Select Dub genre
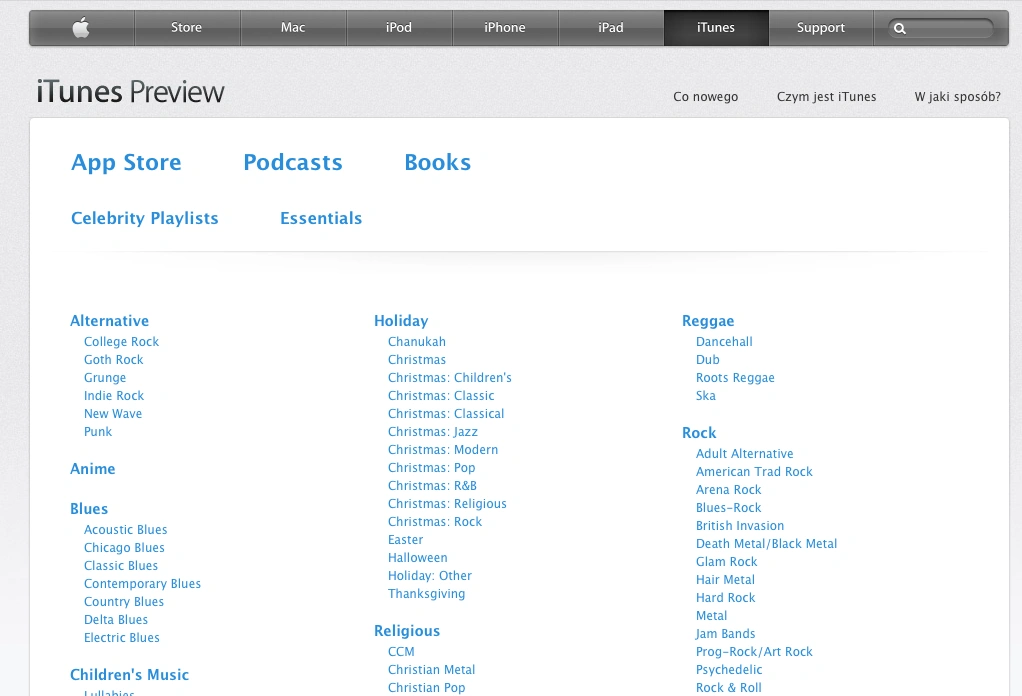Viewport: 1022px width, 696px height. click(x=707, y=360)
